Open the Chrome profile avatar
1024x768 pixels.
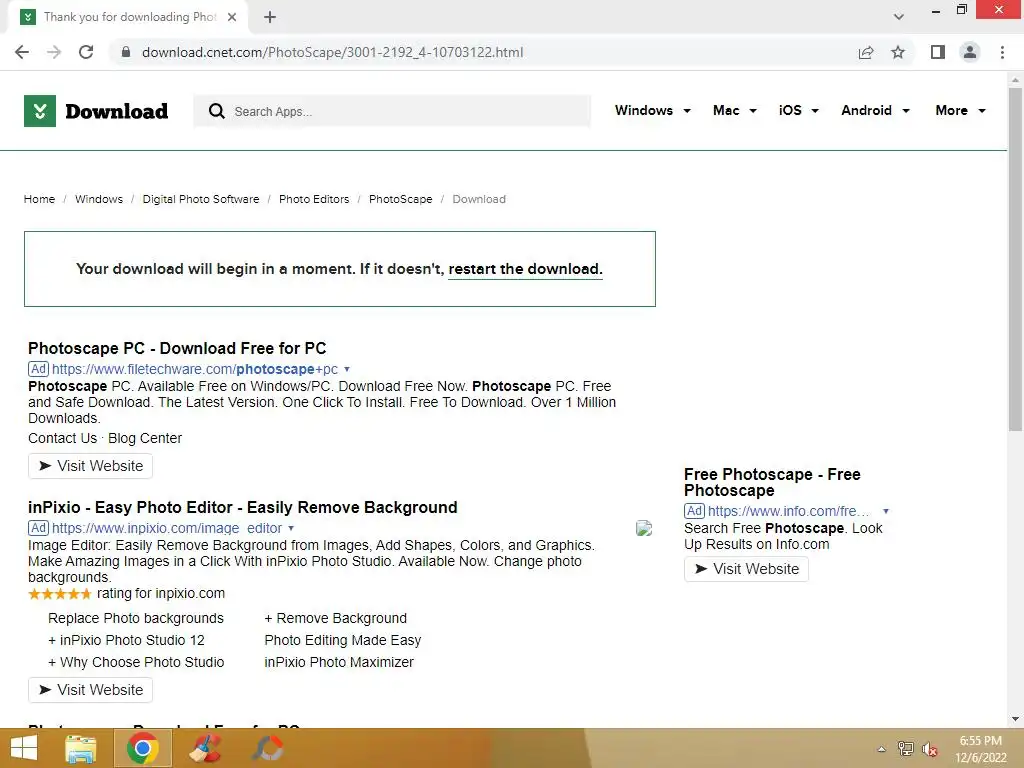tap(970, 52)
